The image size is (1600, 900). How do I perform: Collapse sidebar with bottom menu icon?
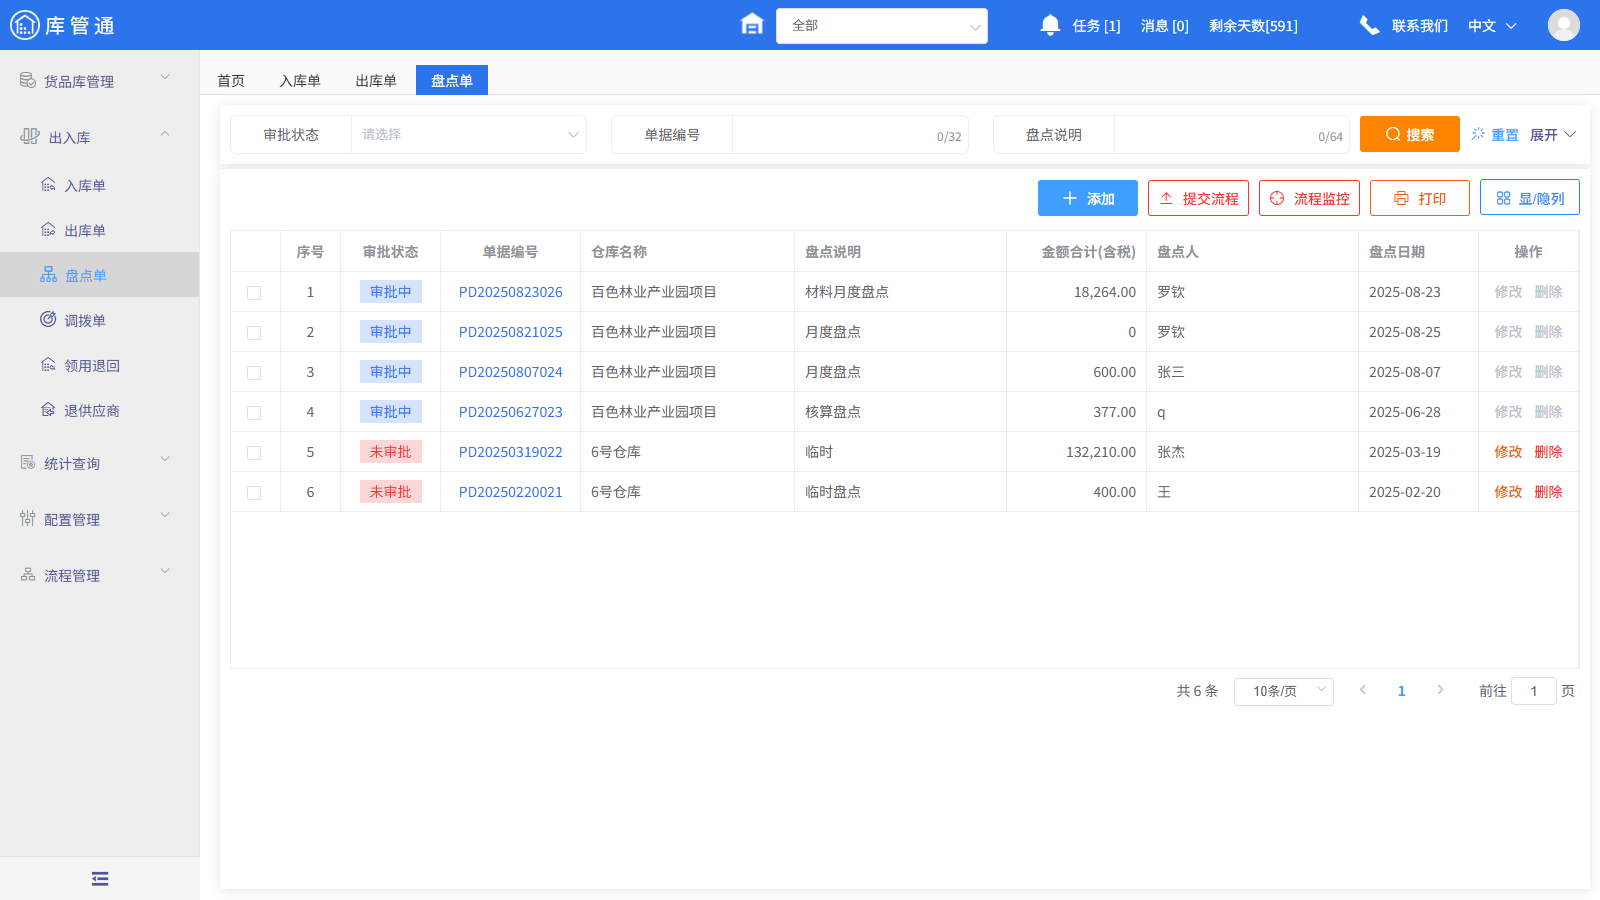click(100, 879)
